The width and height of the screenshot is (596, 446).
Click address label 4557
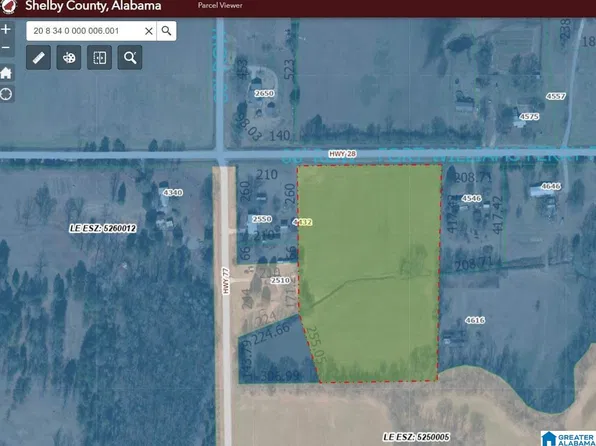[556, 97]
